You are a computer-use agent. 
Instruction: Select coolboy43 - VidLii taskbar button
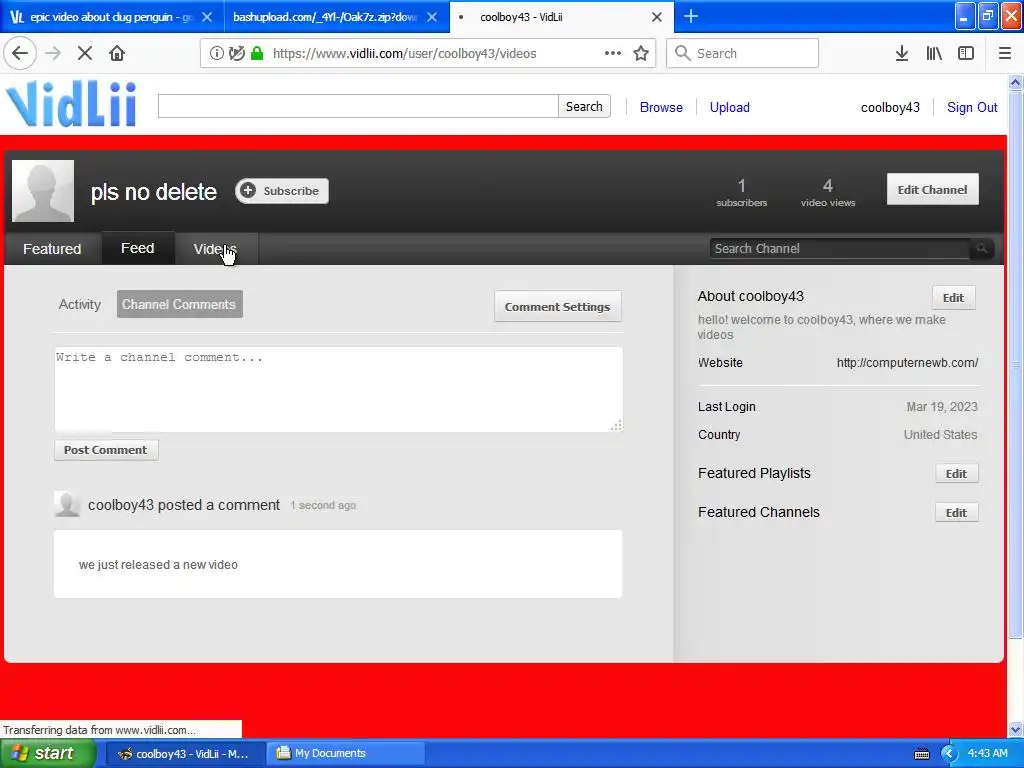pos(185,754)
